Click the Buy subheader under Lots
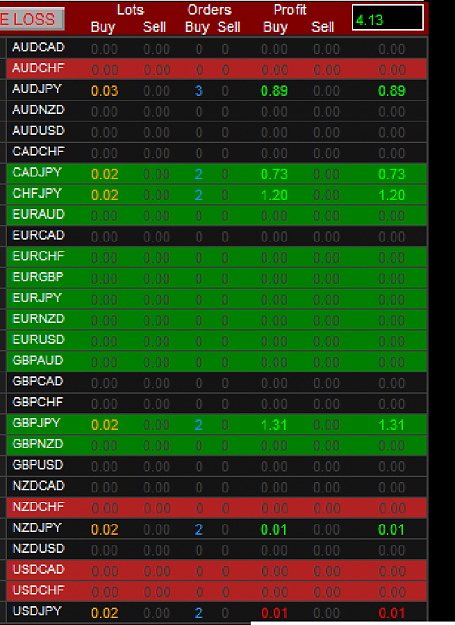Viewport: 455px width, 625px height. 103,27
